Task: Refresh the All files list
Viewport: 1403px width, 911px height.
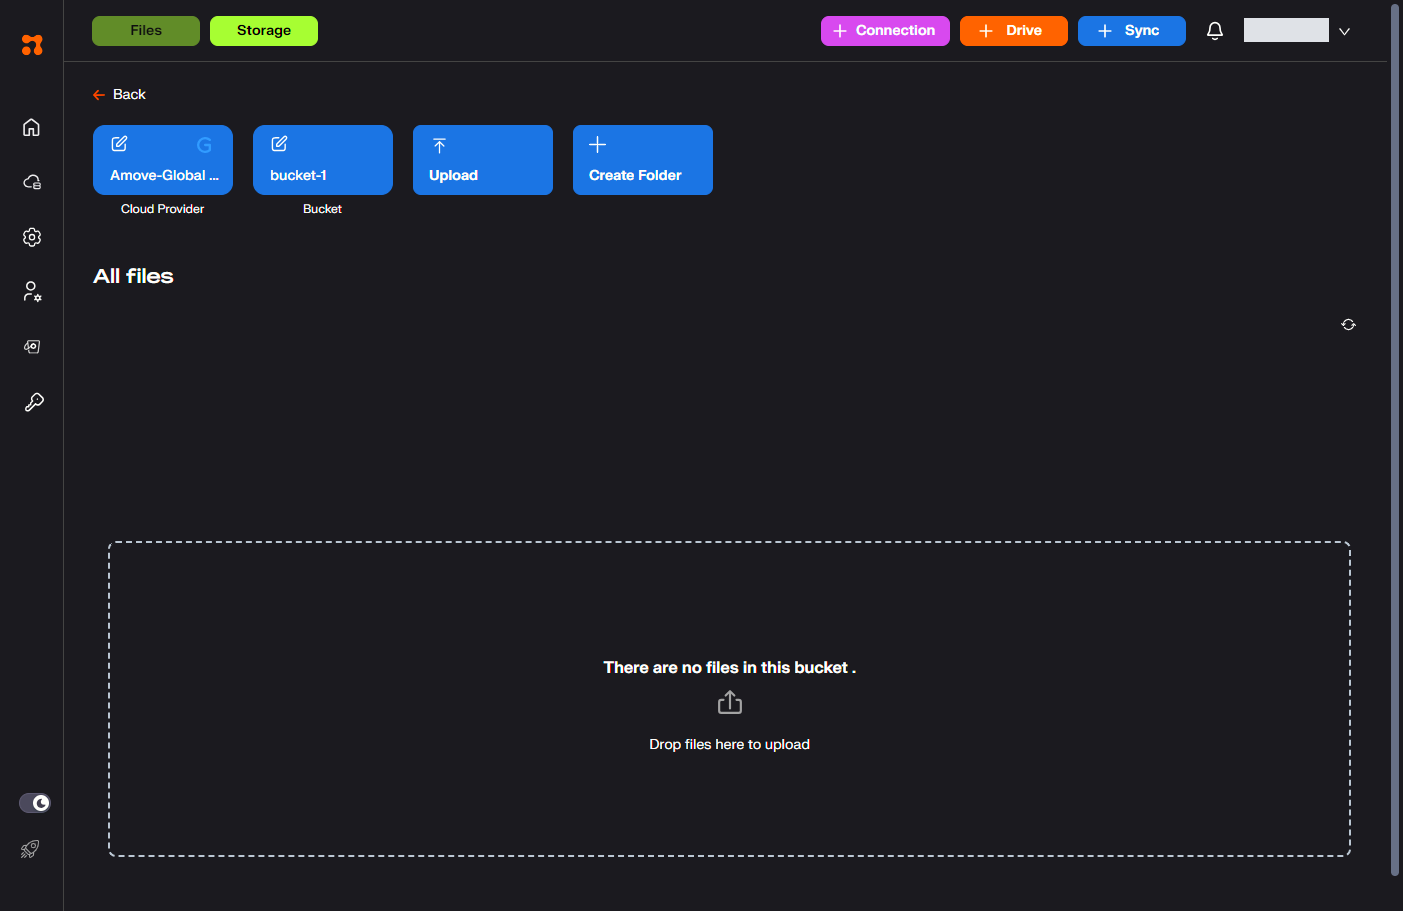Action: (1348, 325)
